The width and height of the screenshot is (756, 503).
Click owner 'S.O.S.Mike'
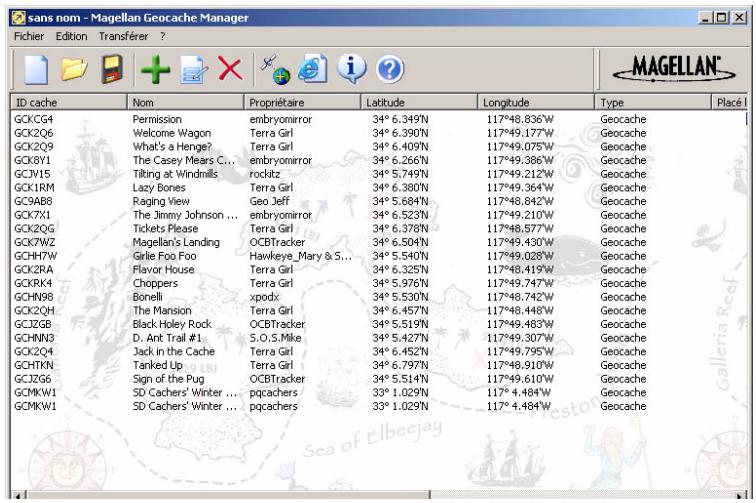tap(275, 338)
